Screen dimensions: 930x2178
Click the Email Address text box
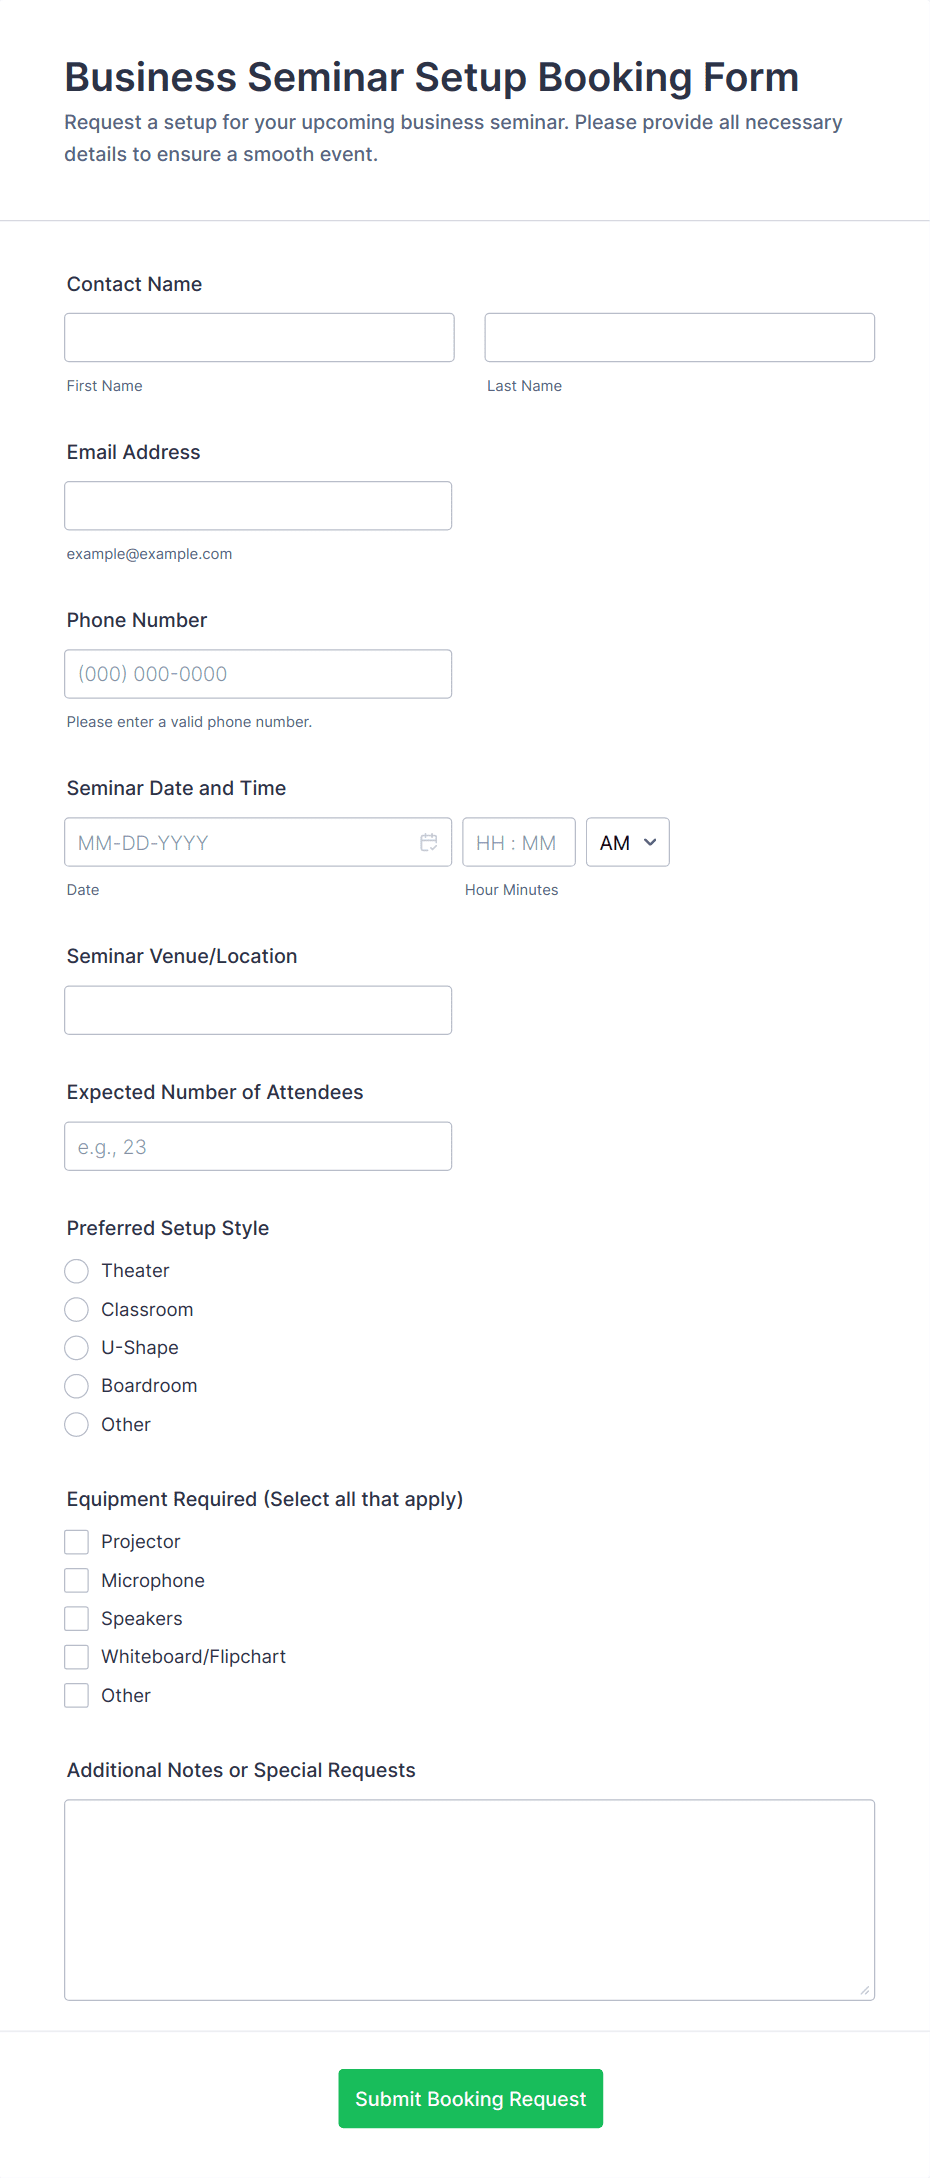258,506
